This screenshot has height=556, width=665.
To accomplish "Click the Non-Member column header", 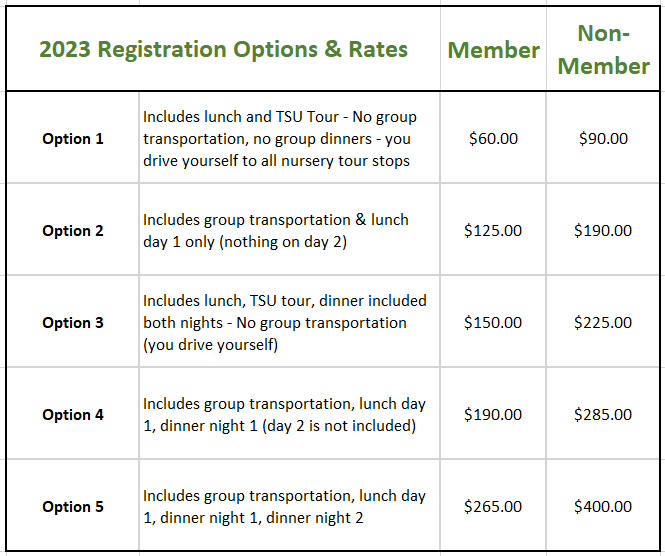I will pyautogui.click(x=603, y=50).
